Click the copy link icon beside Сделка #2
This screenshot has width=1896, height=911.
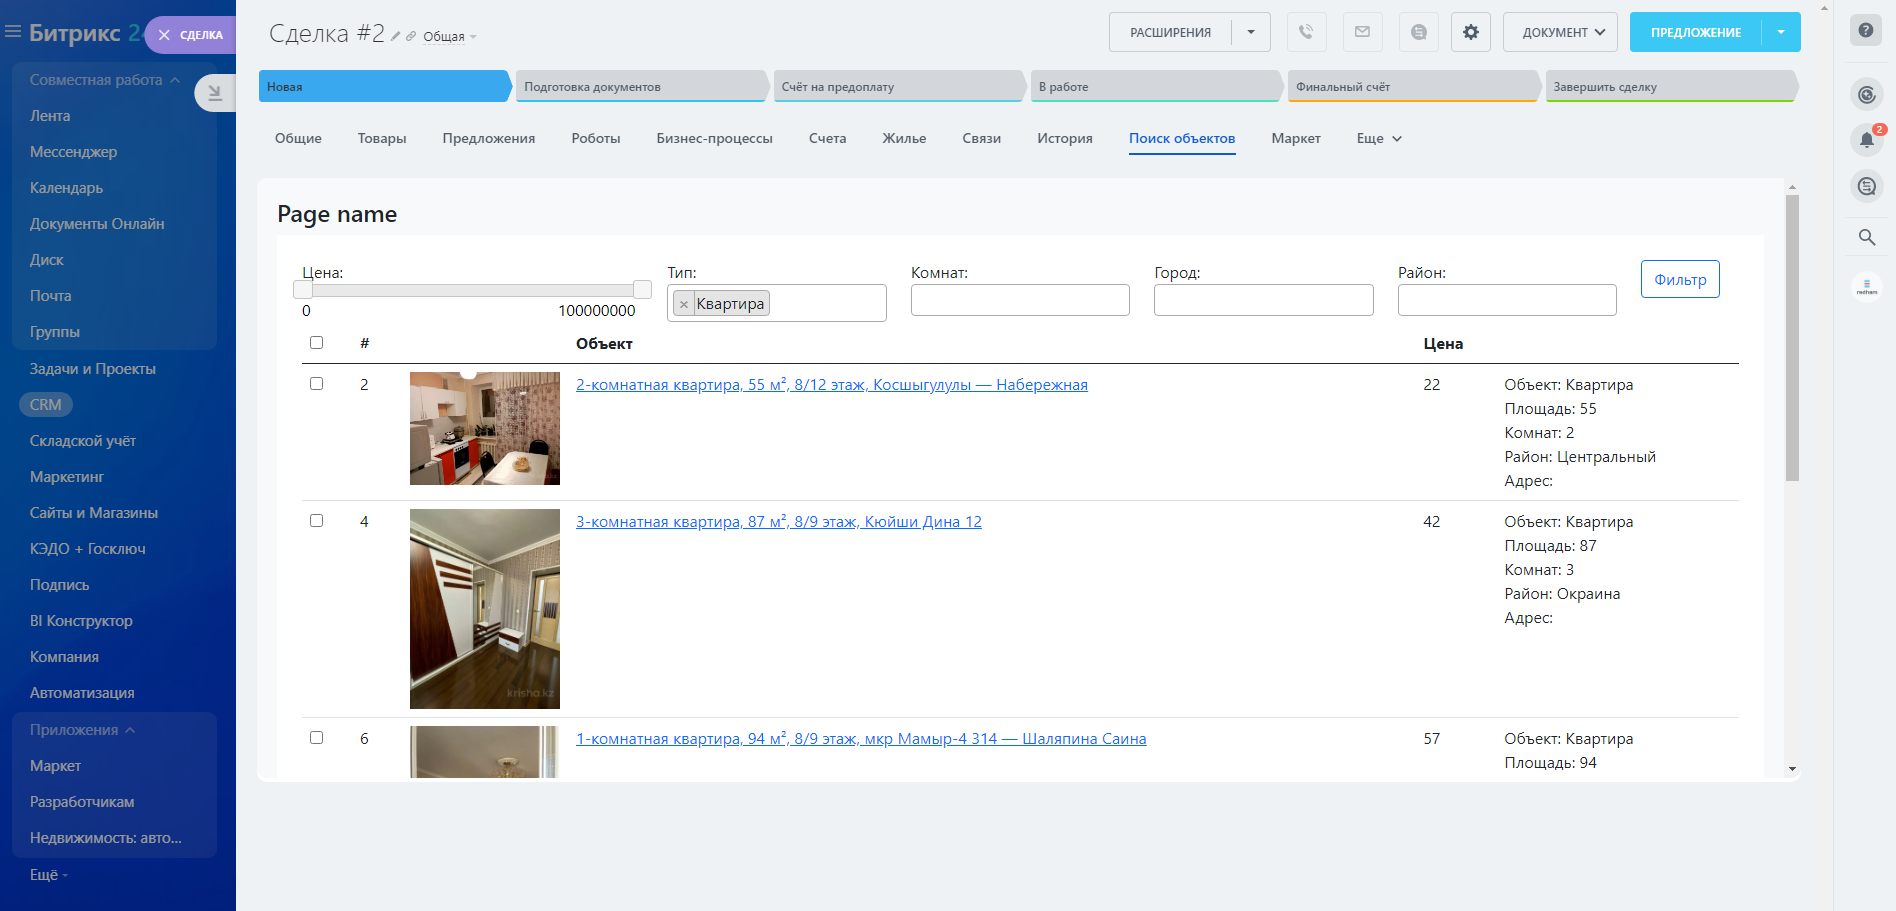[x=411, y=36]
